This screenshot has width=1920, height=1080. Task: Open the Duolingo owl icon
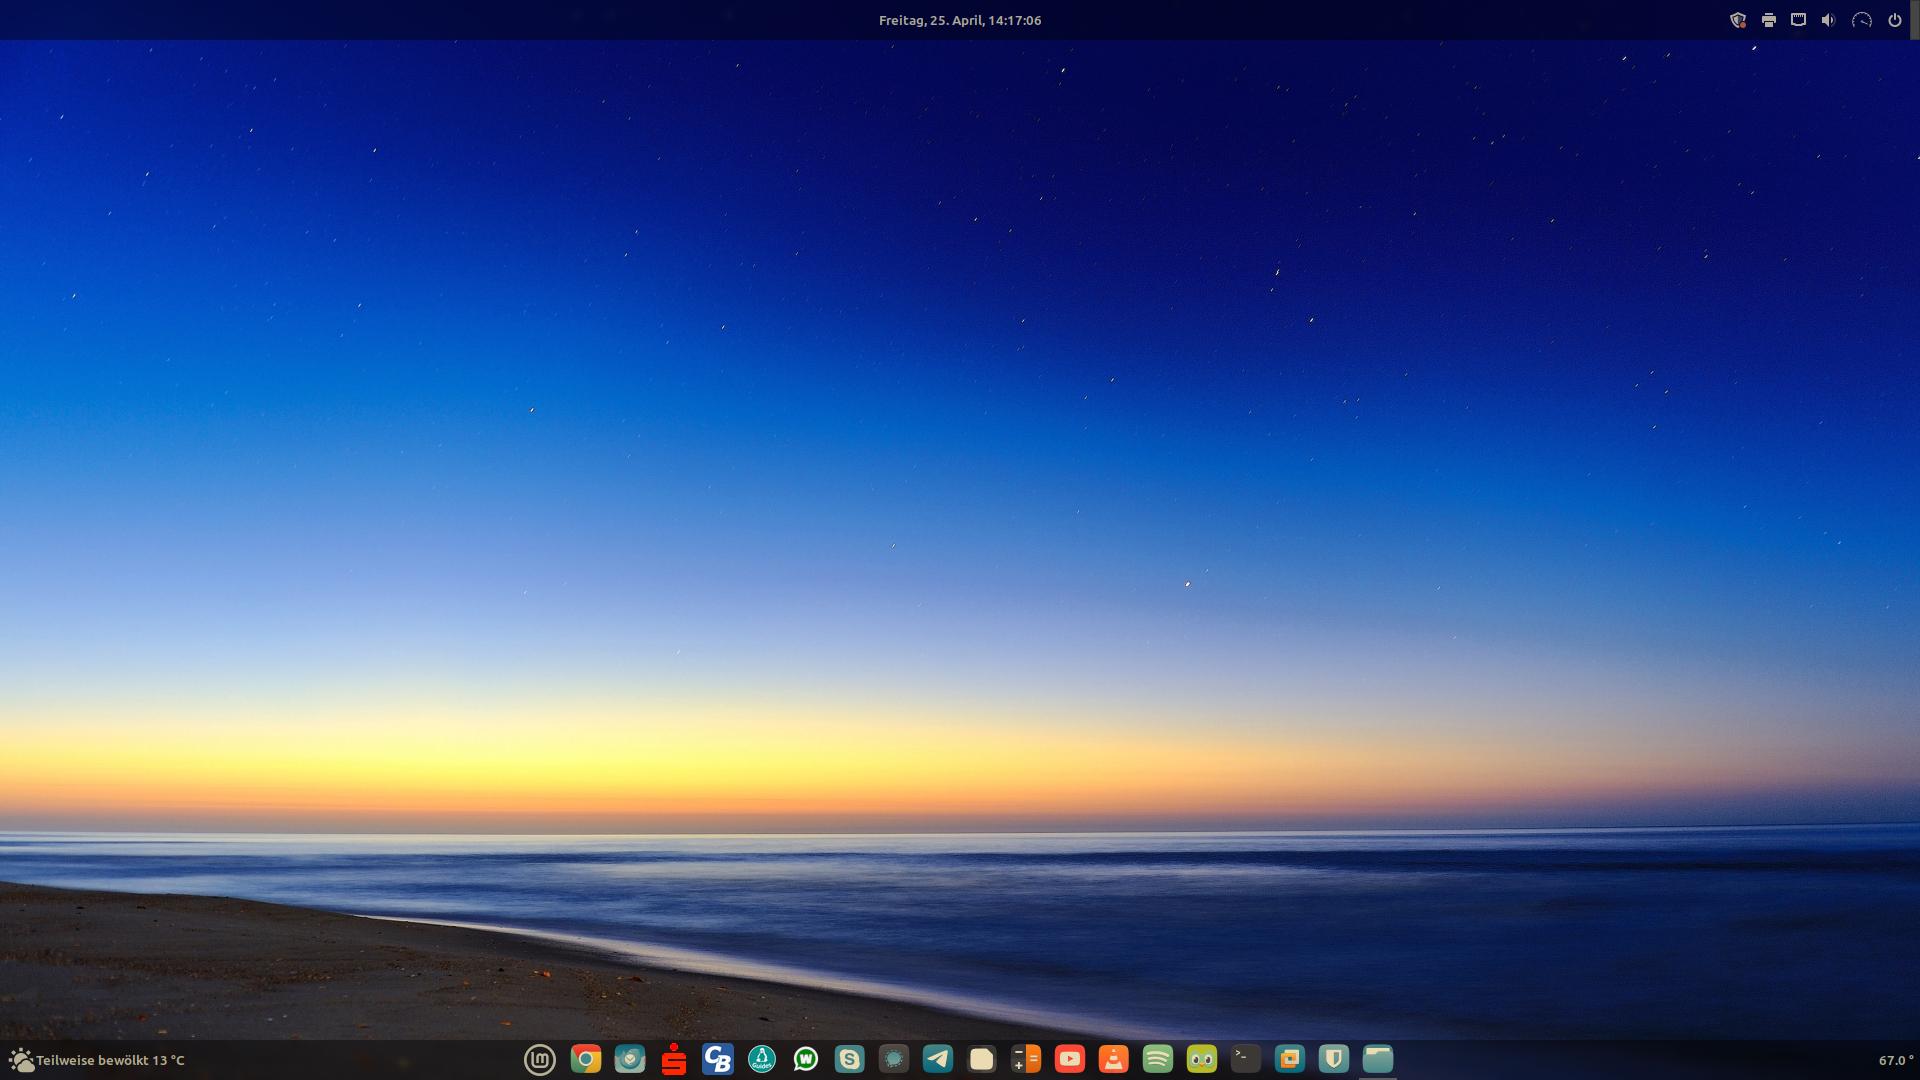click(1202, 1059)
